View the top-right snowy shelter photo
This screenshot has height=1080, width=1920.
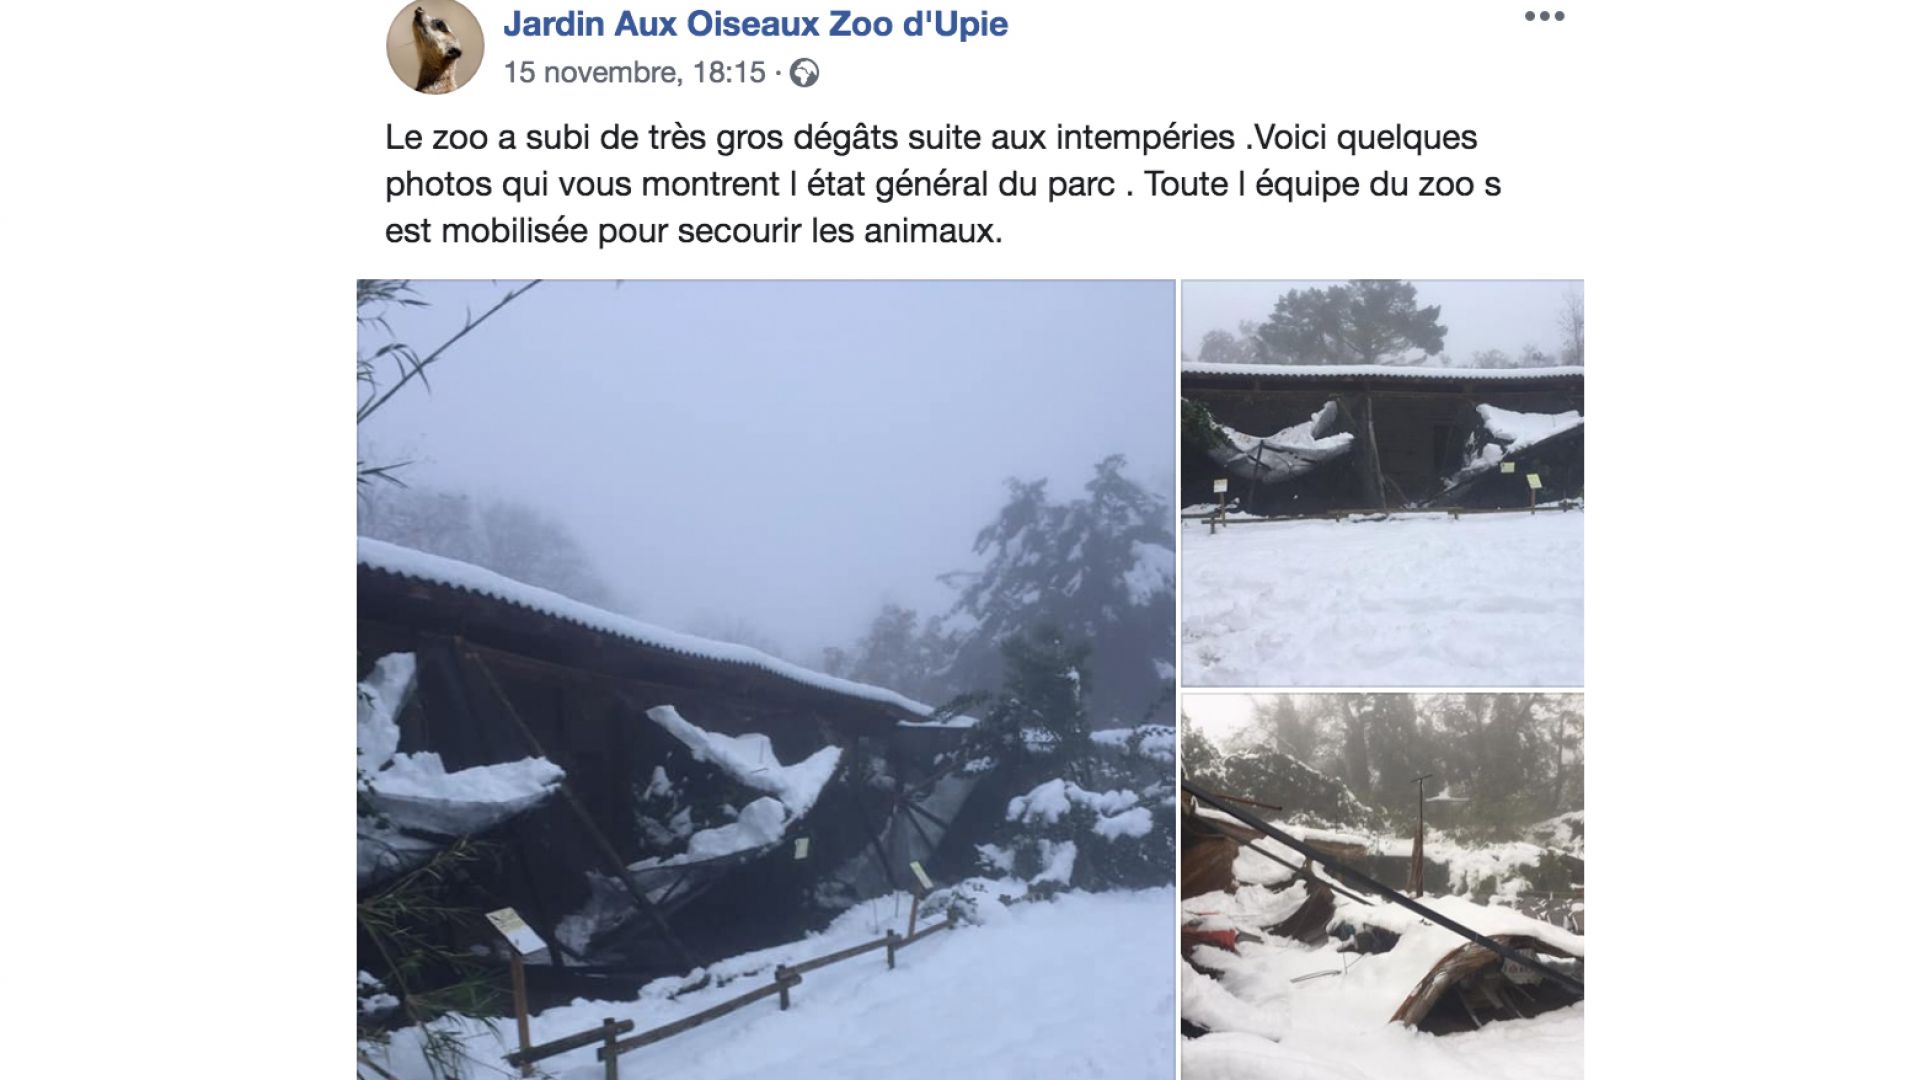click(x=1382, y=483)
